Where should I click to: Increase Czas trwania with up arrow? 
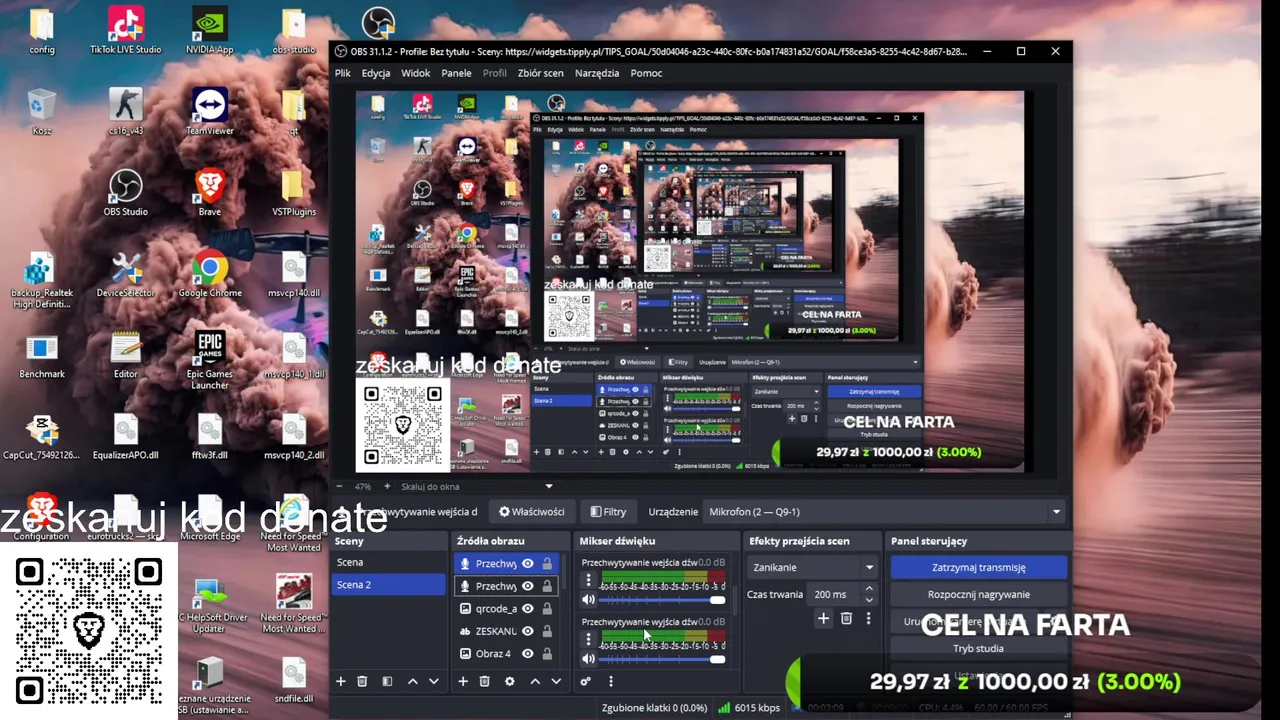click(x=869, y=589)
